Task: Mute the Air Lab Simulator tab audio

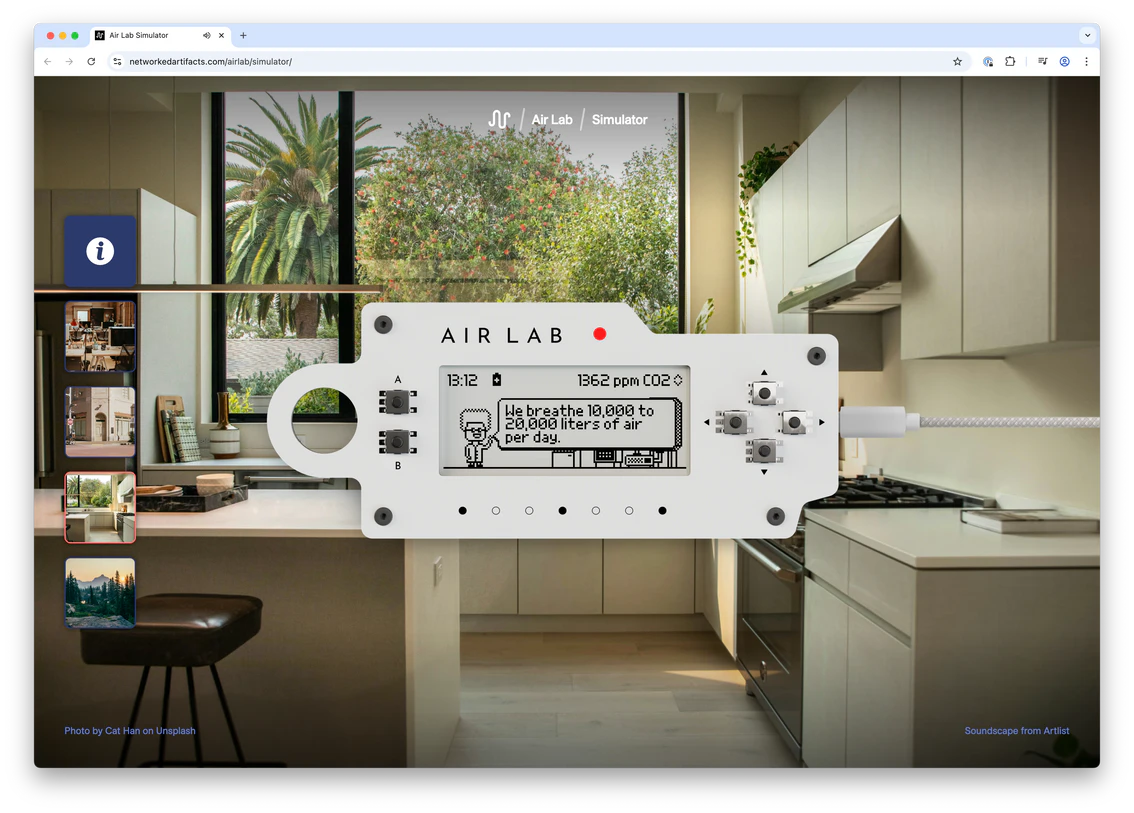Action: tap(207, 35)
